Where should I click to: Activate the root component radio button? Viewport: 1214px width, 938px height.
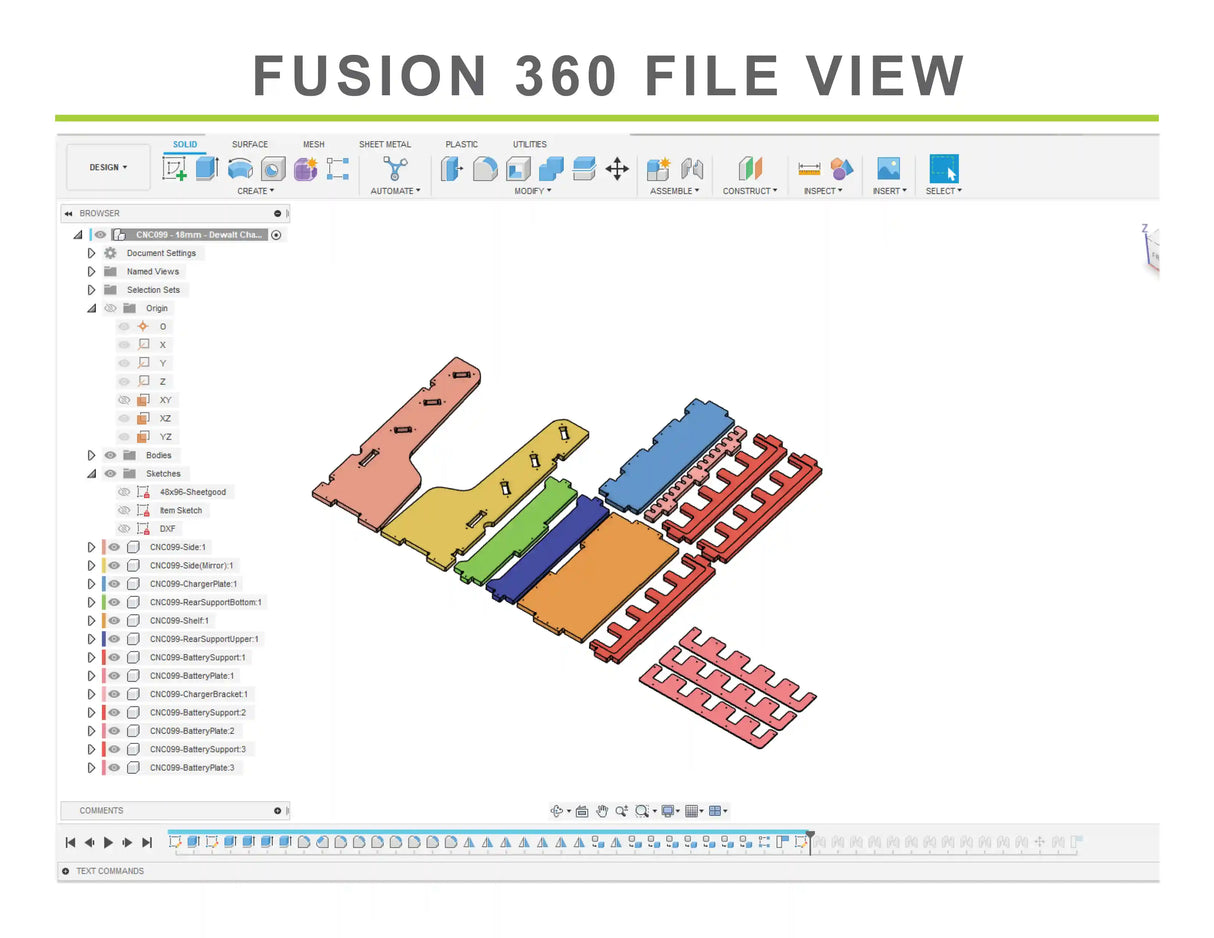(277, 235)
